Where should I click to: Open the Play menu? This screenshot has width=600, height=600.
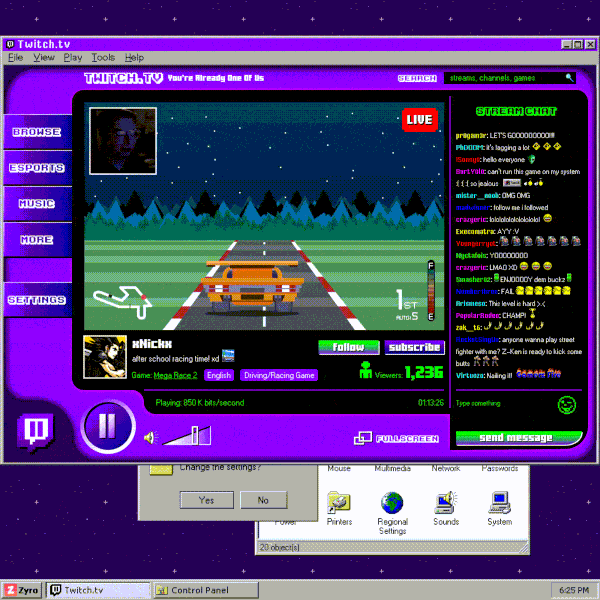[73, 57]
